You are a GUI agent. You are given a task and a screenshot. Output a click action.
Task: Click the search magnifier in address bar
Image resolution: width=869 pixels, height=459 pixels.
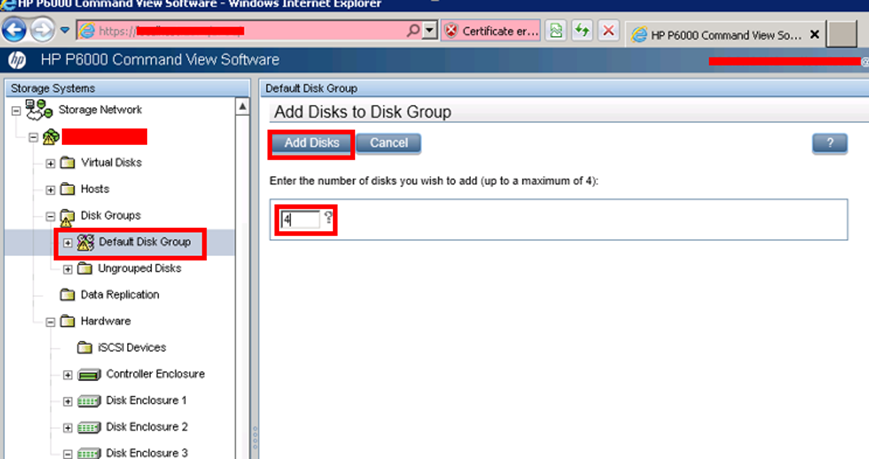point(413,30)
